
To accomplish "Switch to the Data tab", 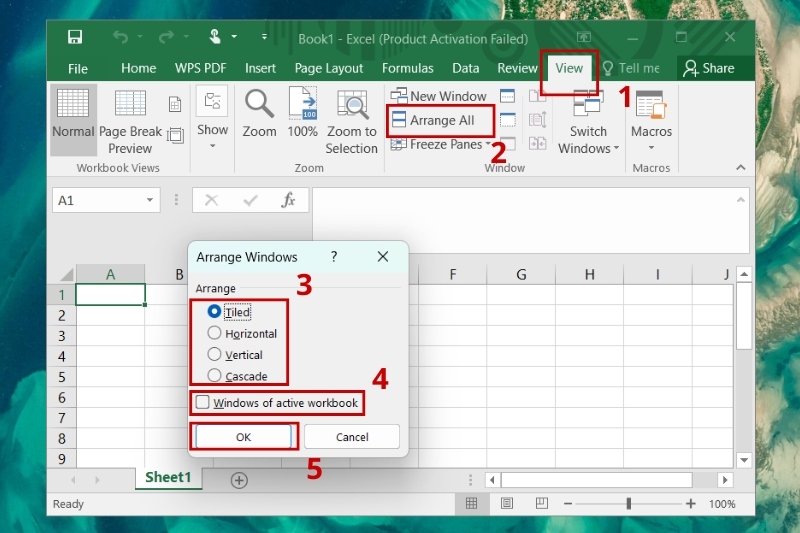I will 465,68.
